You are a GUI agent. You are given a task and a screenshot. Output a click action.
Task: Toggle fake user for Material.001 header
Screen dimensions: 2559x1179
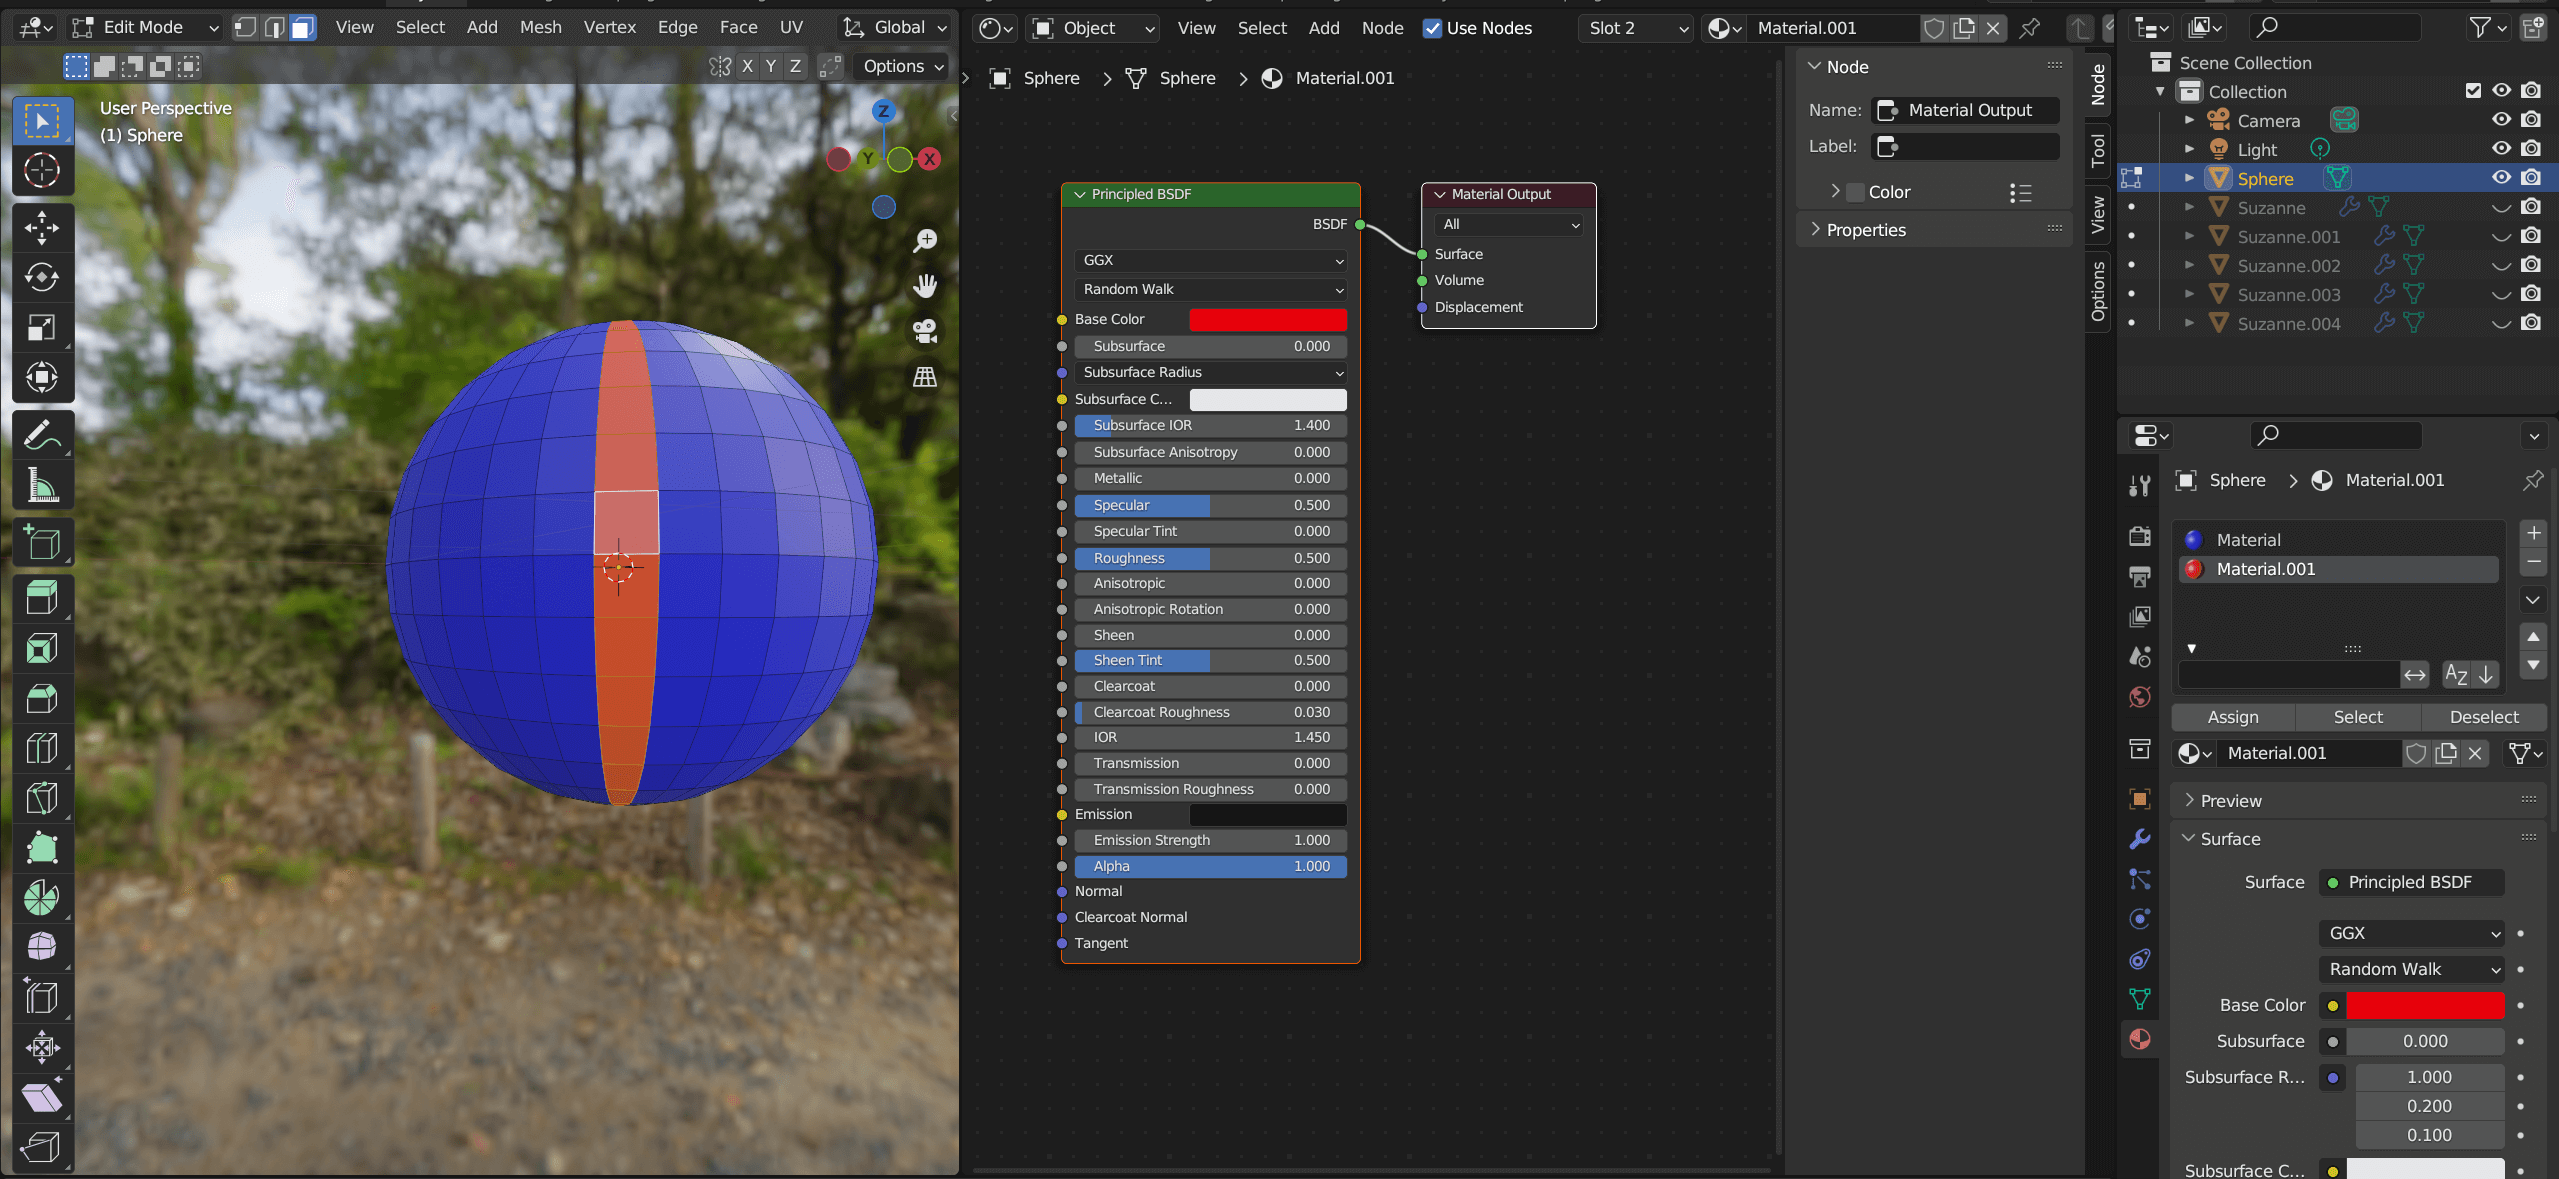pyautogui.click(x=1934, y=28)
